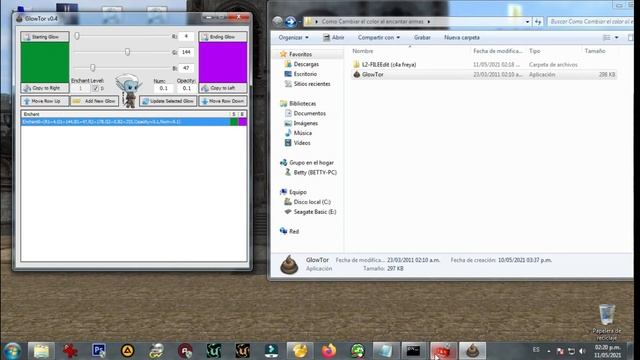The height and width of the screenshot is (360, 640).
Task: Click Abrir in the Explorer toolbar
Action: click(x=333, y=38)
